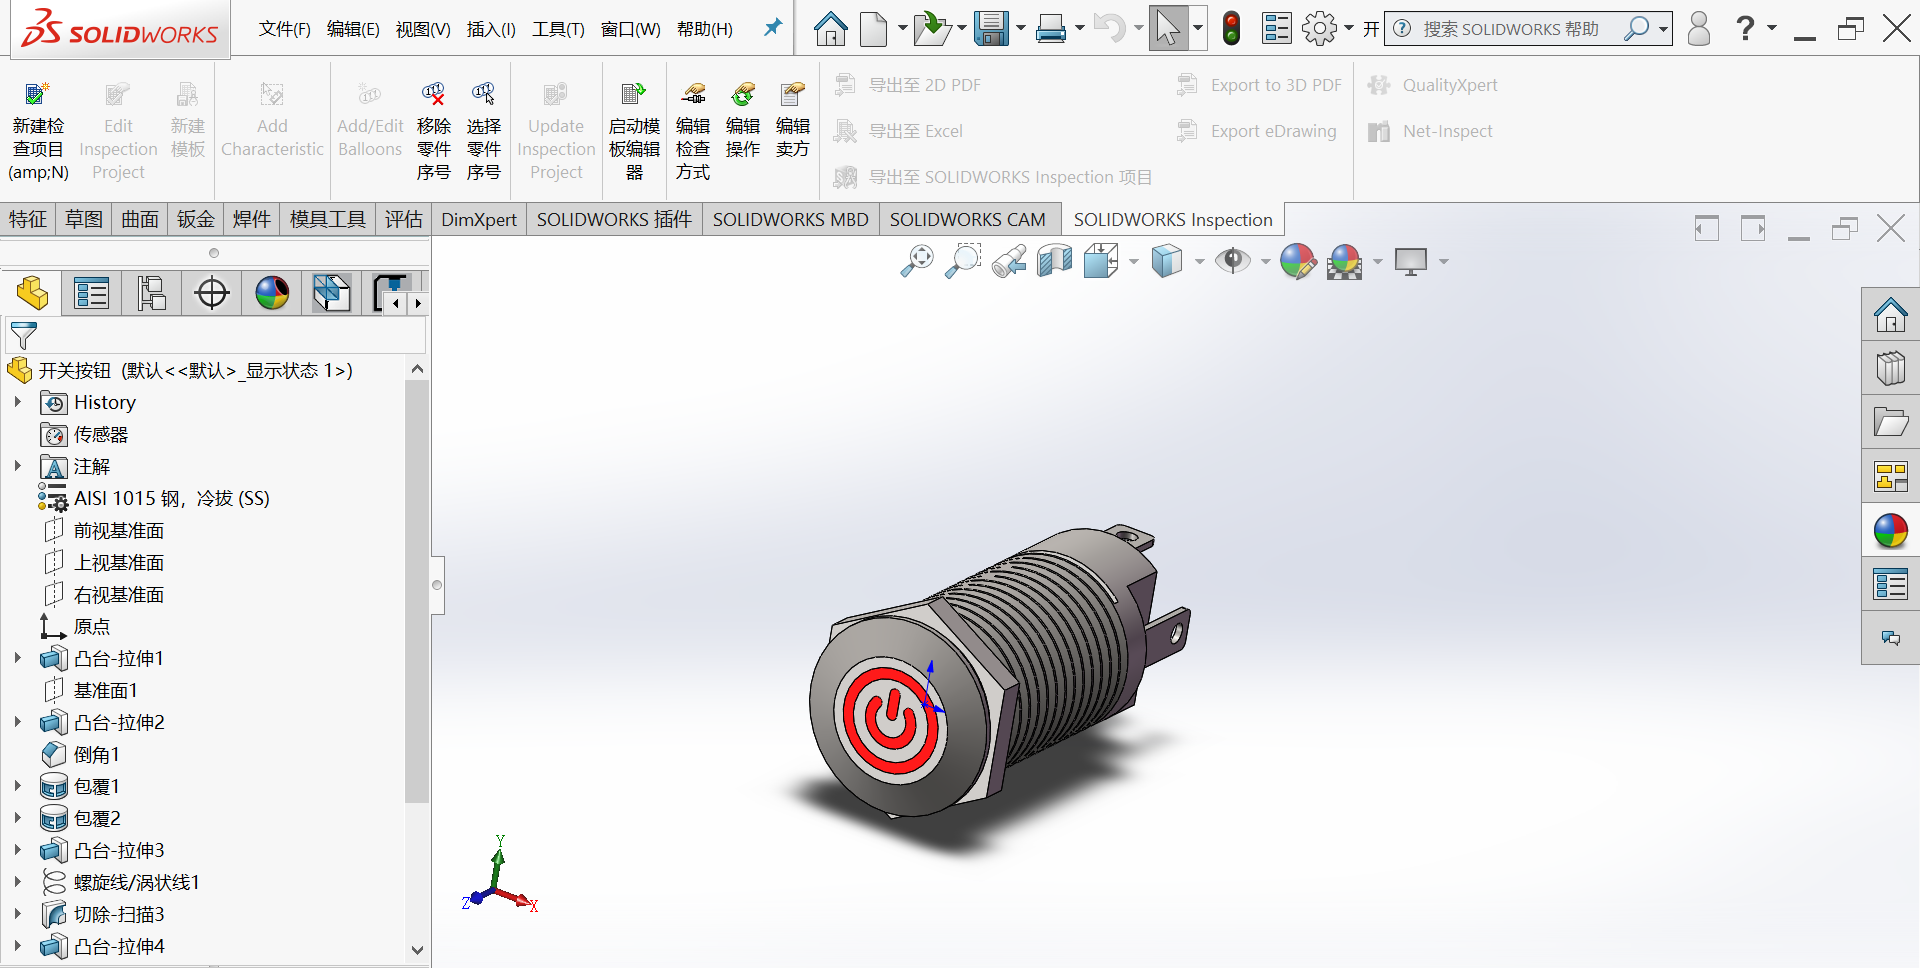This screenshot has width=1920, height=968.
Task: Expand the 凸台-拉伸1 feature
Action: tap(17, 658)
